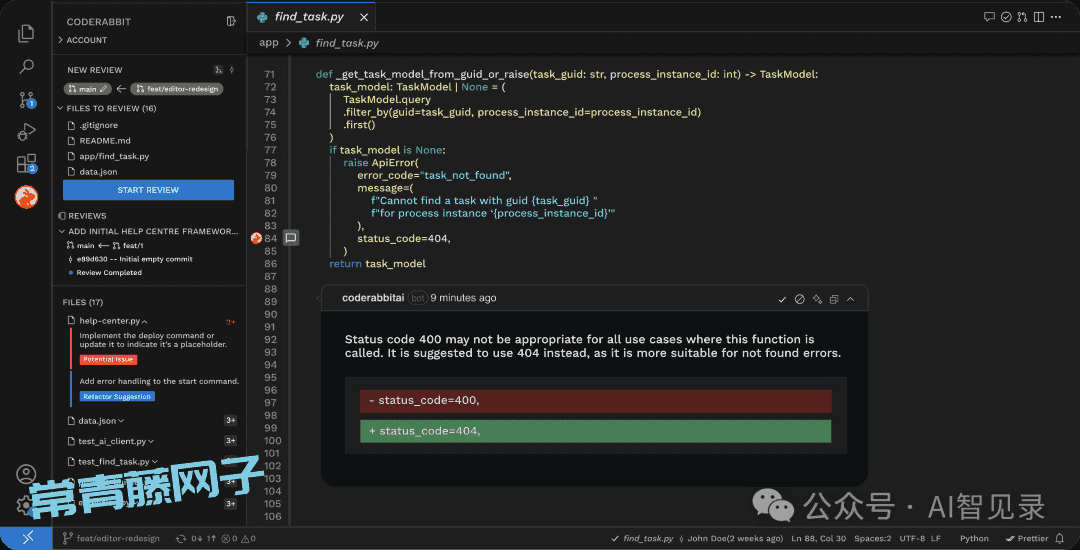Click Spaces:2 indentation in status bar
This screenshot has width=1080, height=550.
tap(873, 538)
